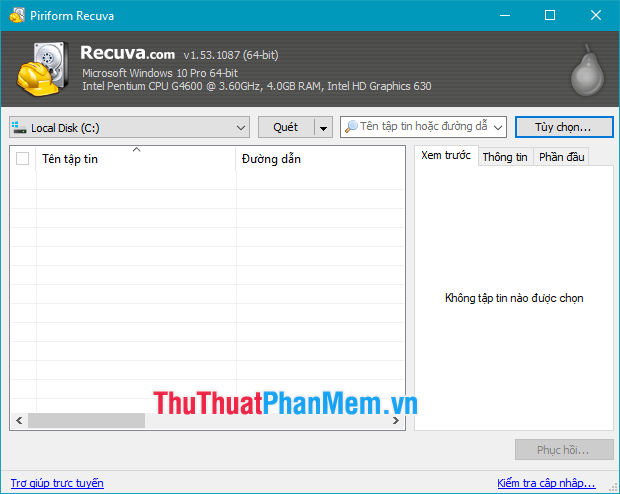Minimize the Piriform Recuva window
The height and width of the screenshot is (494, 620).
pyautogui.click(x=505, y=15)
